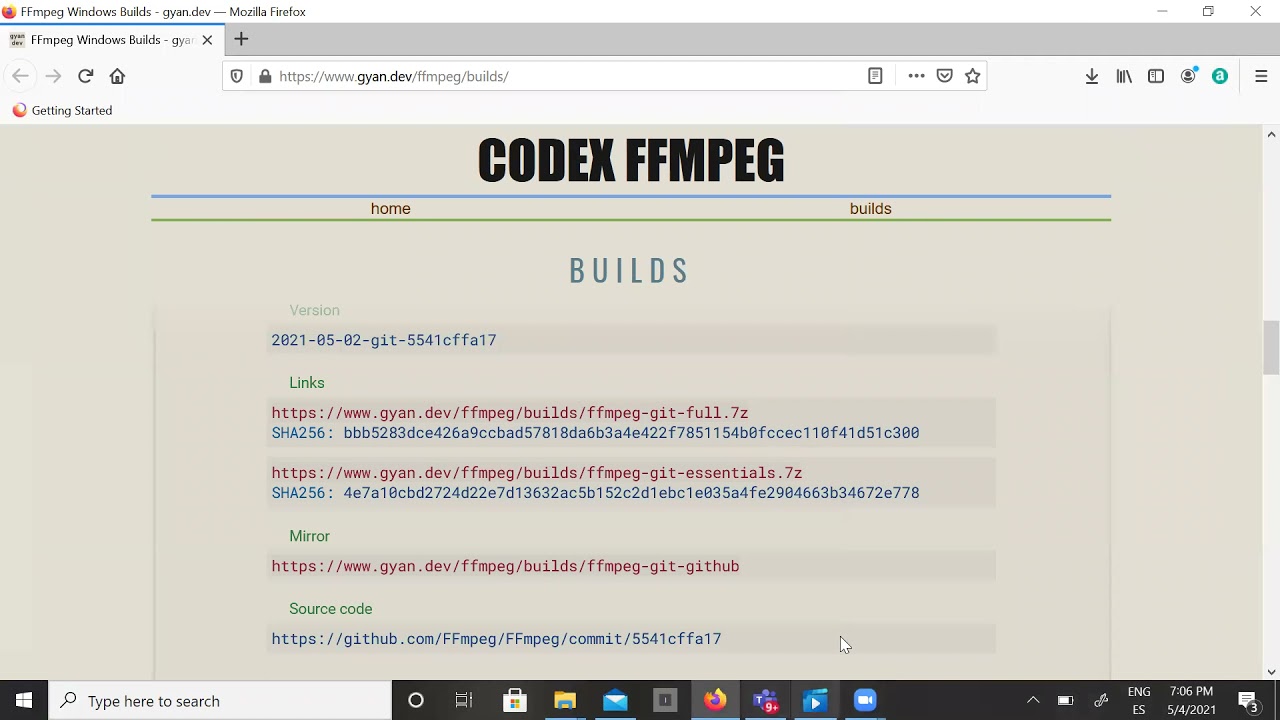Click the SHA256 hash starting with bbb5283
Viewport: 1280px width, 720px height.
point(631,433)
